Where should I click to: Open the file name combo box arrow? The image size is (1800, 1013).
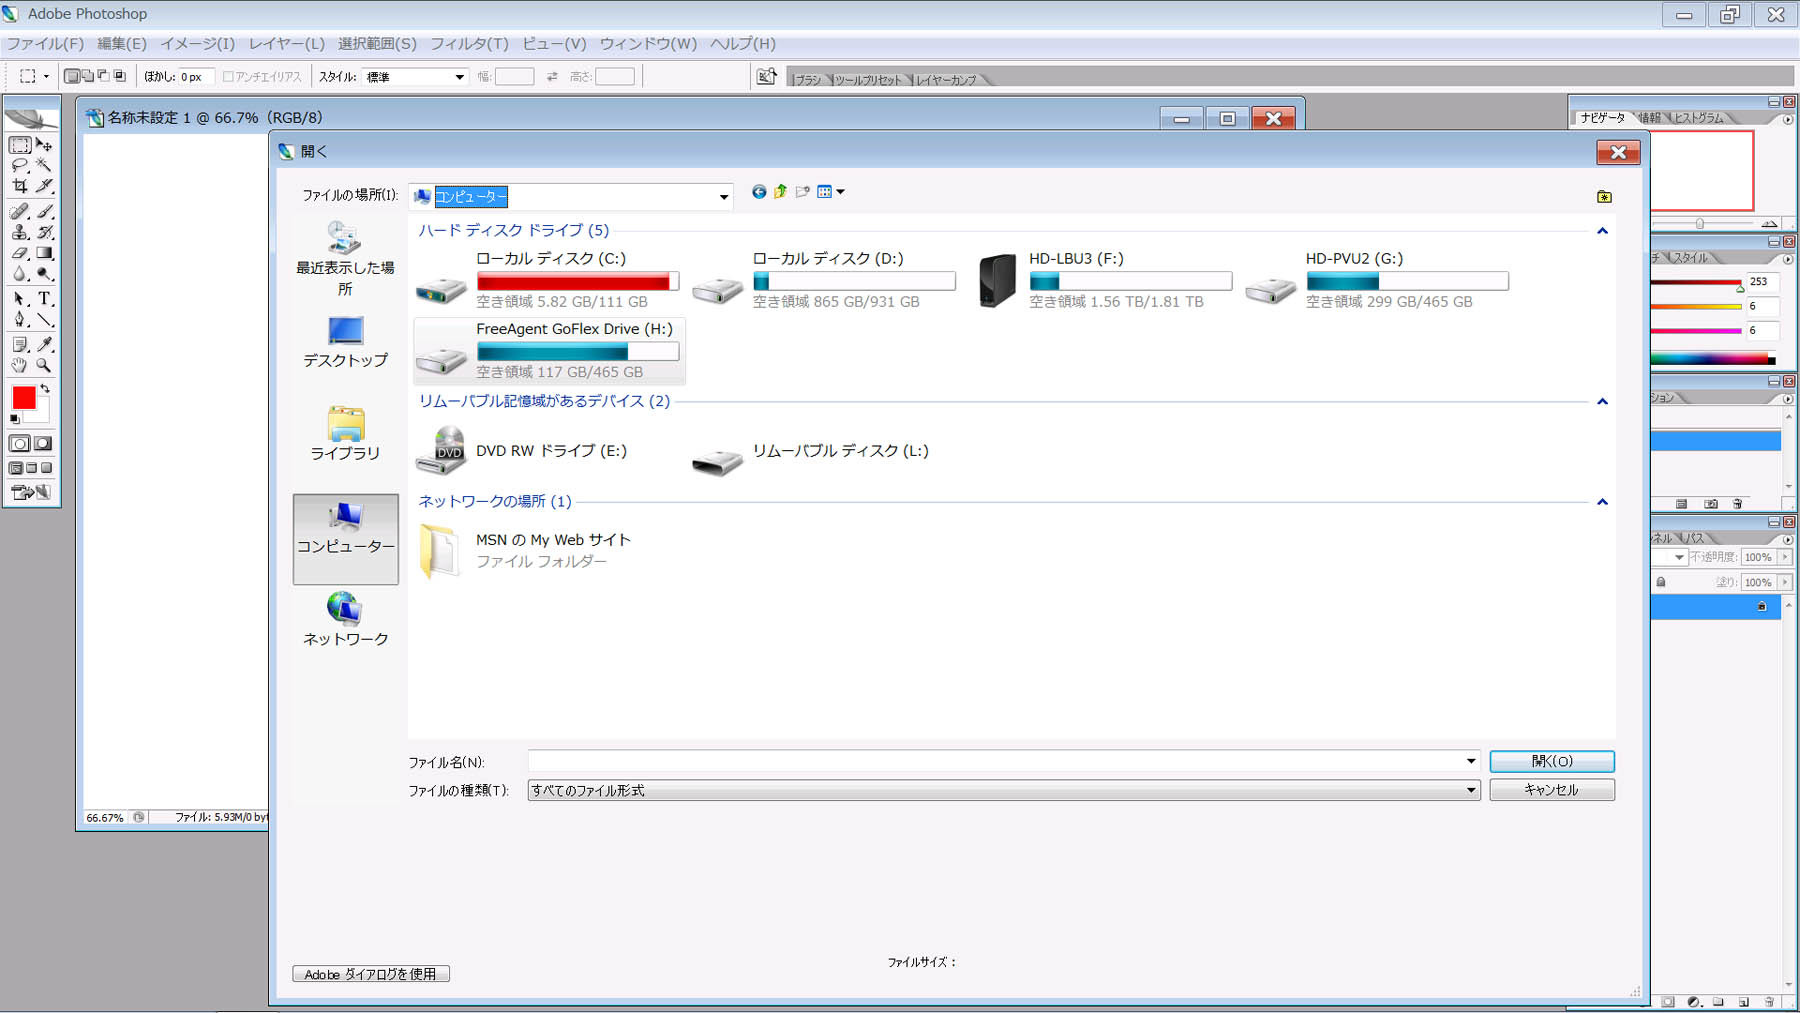click(1470, 761)
